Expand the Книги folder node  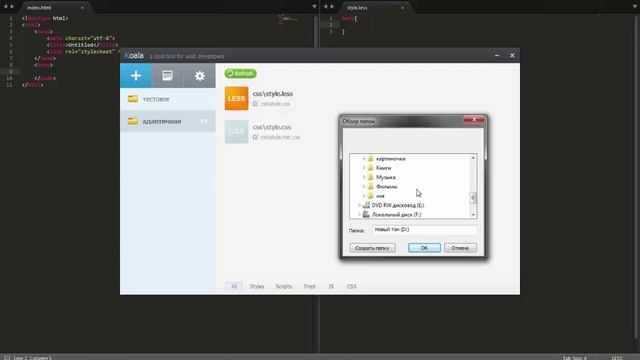click(364, 168)
